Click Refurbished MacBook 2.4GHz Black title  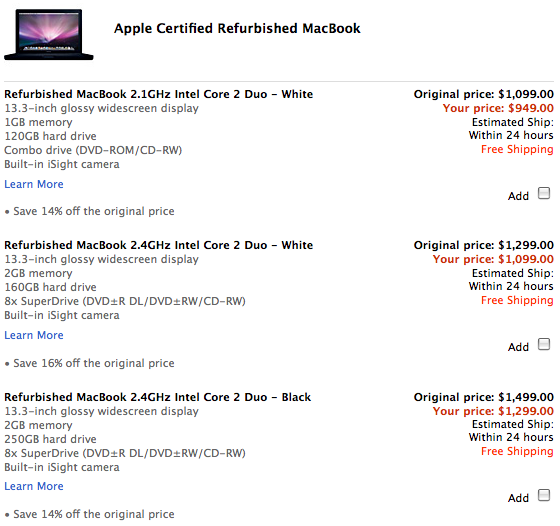coord(158,397)
